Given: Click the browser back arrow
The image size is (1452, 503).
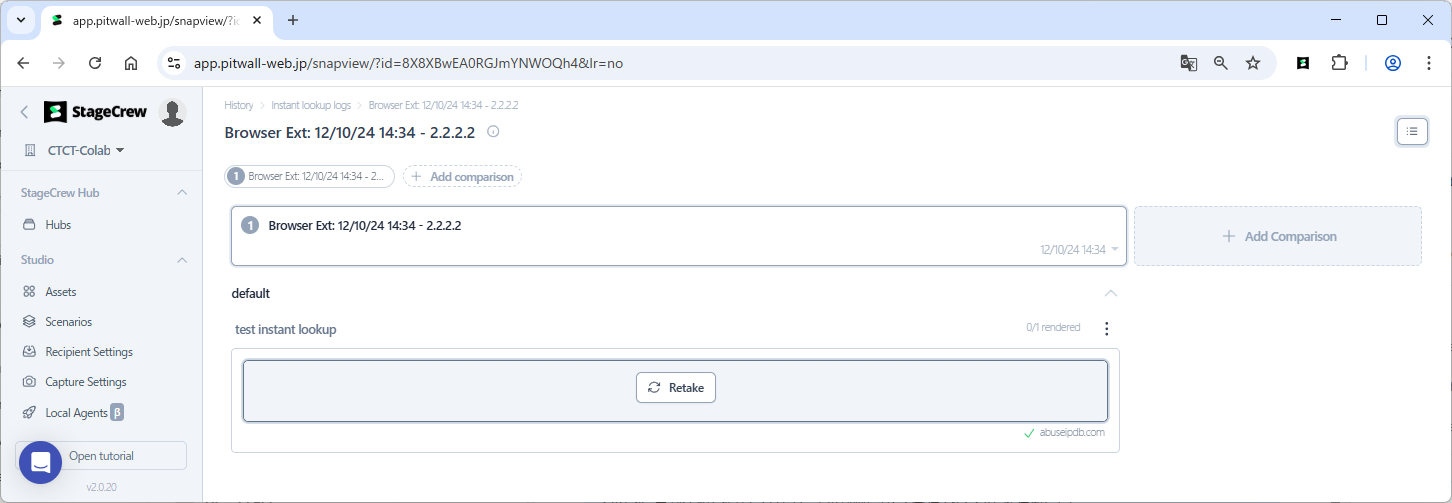Looking at the screenshot, I should (x=23, y=63).
